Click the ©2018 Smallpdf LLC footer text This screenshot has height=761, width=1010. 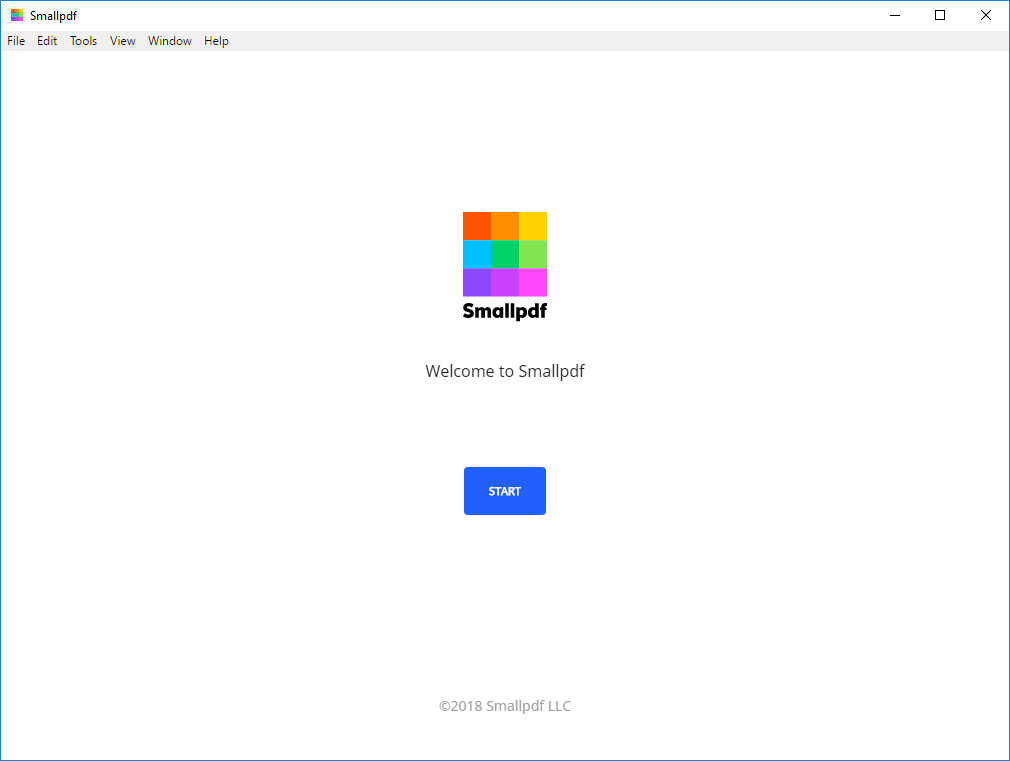coord(505,706)
